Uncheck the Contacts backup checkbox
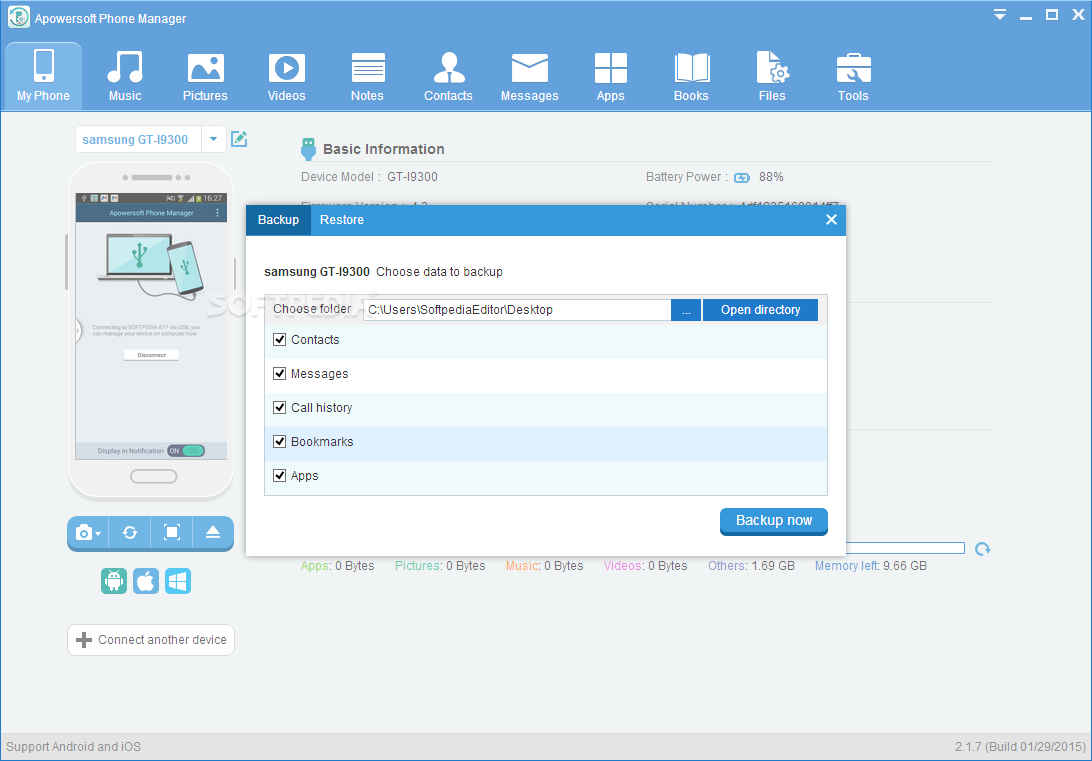 tap(279, 340)
